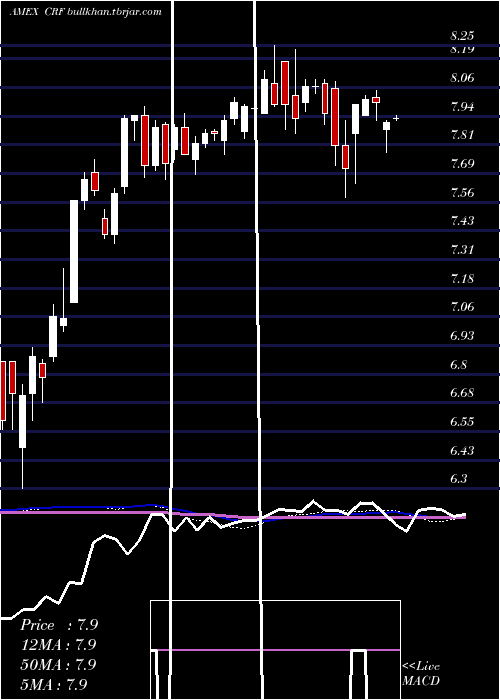Click the 7.69 price axis label

pos(462,164)
